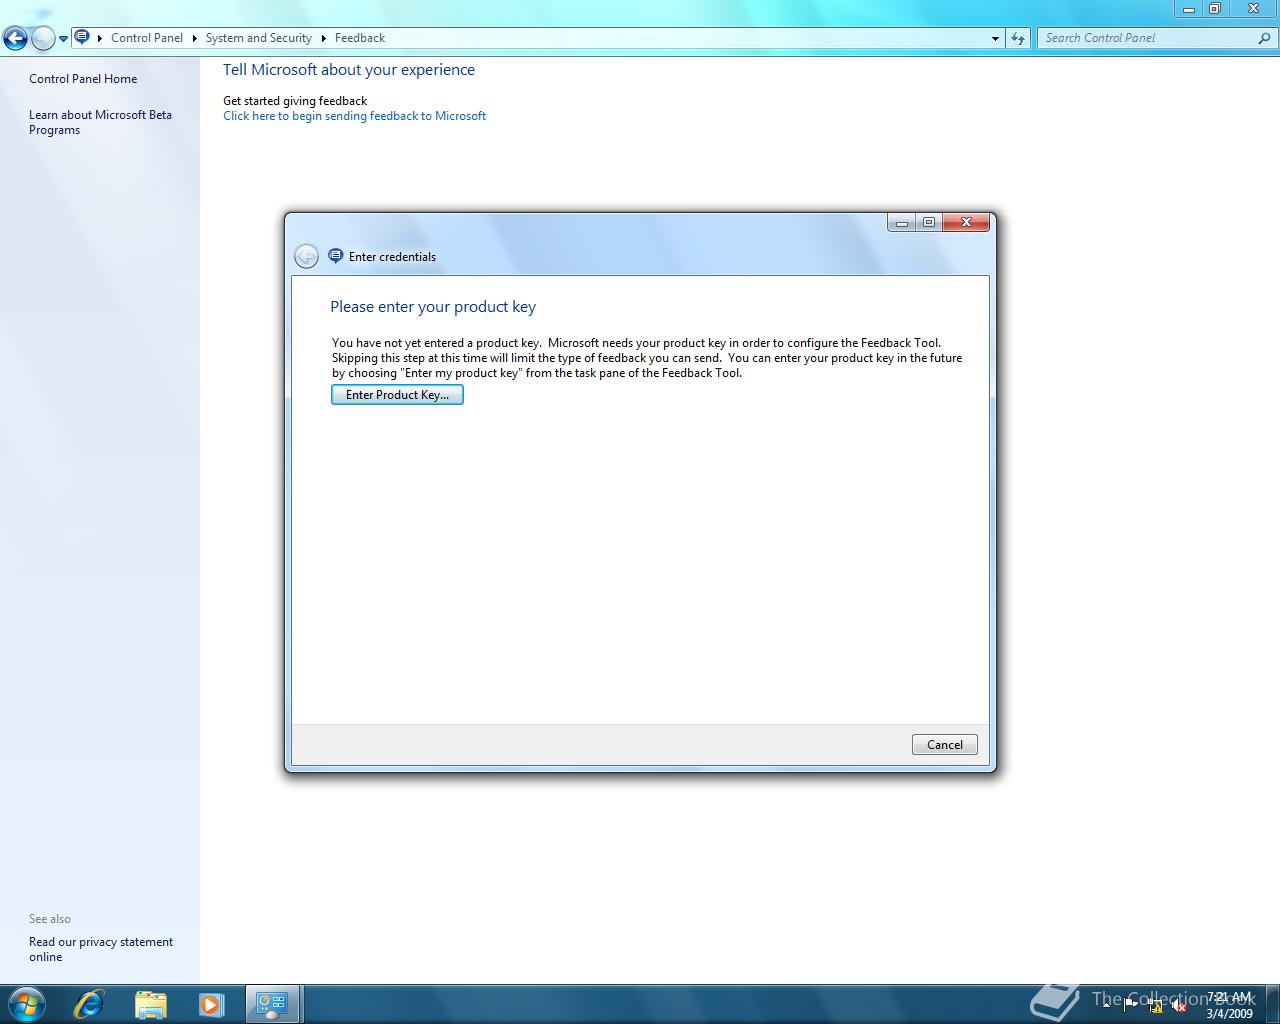Open the recent pages dropdown arrow
Viewport: 1280px width, 1024px height.
(63, 39)
